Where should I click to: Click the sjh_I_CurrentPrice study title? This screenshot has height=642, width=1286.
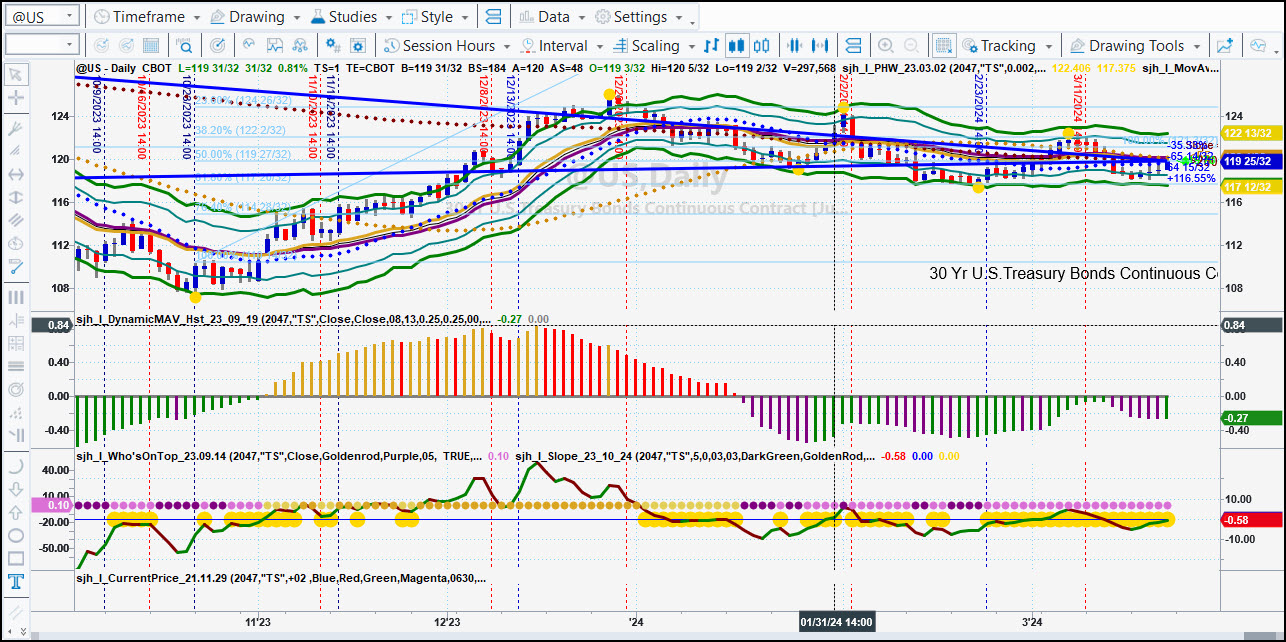coord(282,578)
